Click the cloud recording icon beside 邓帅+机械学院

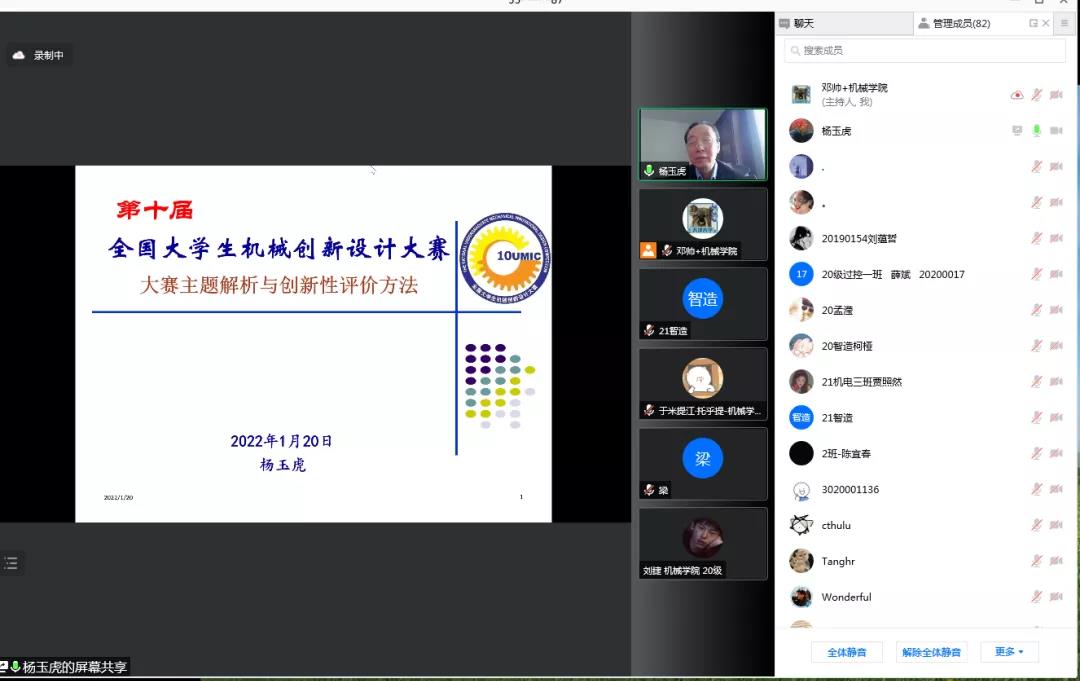click(1017, 95)
